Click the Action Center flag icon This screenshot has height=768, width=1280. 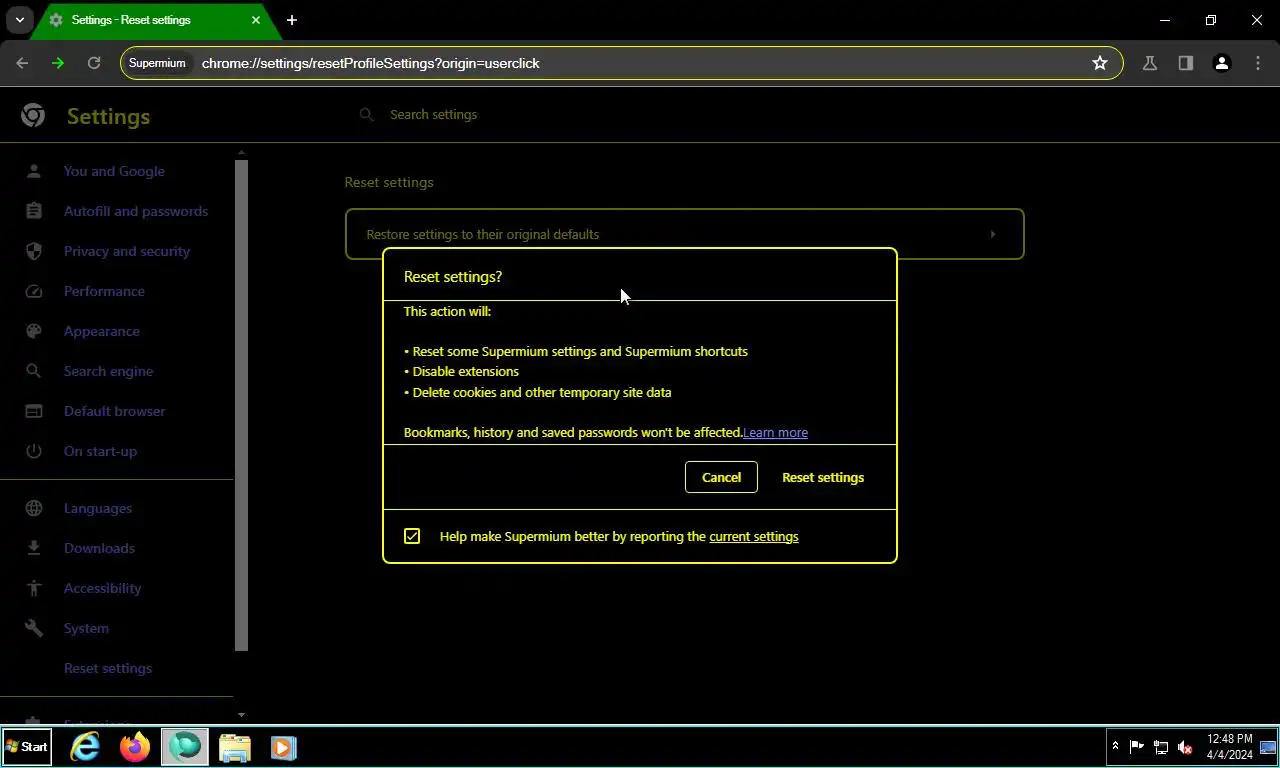pos(1137,747)
